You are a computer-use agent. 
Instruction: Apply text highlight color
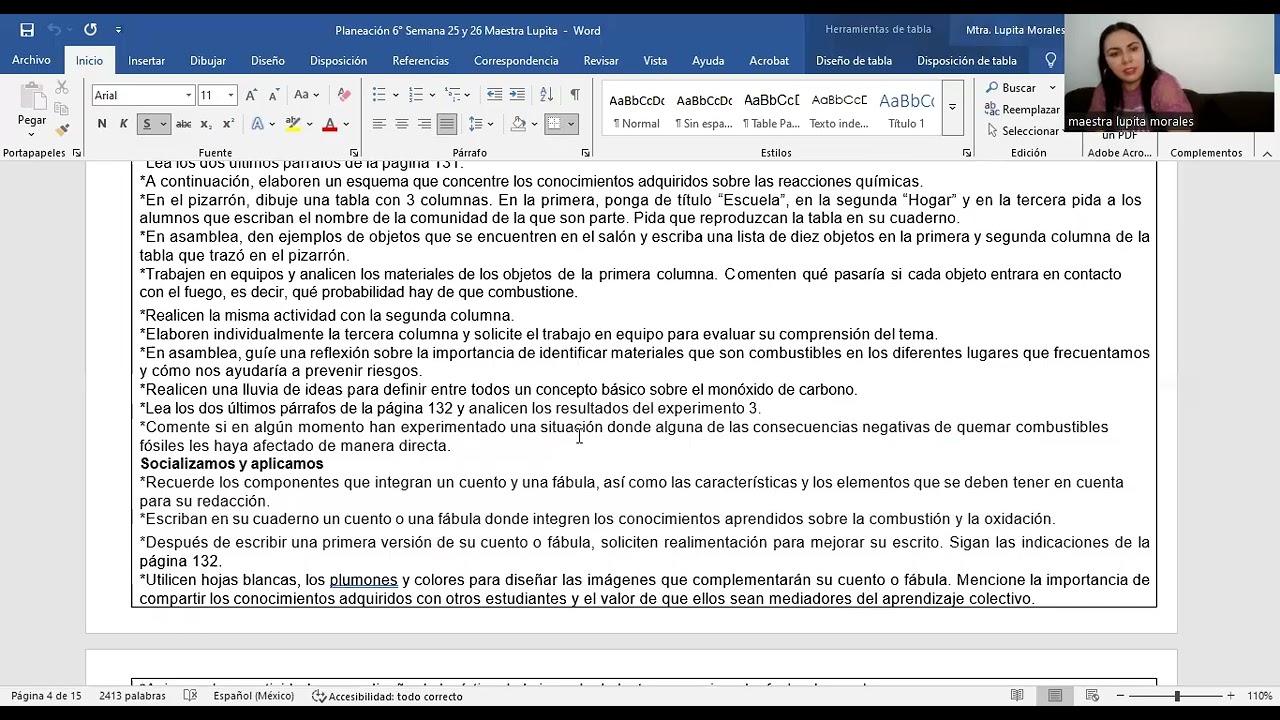pos(292,124)
